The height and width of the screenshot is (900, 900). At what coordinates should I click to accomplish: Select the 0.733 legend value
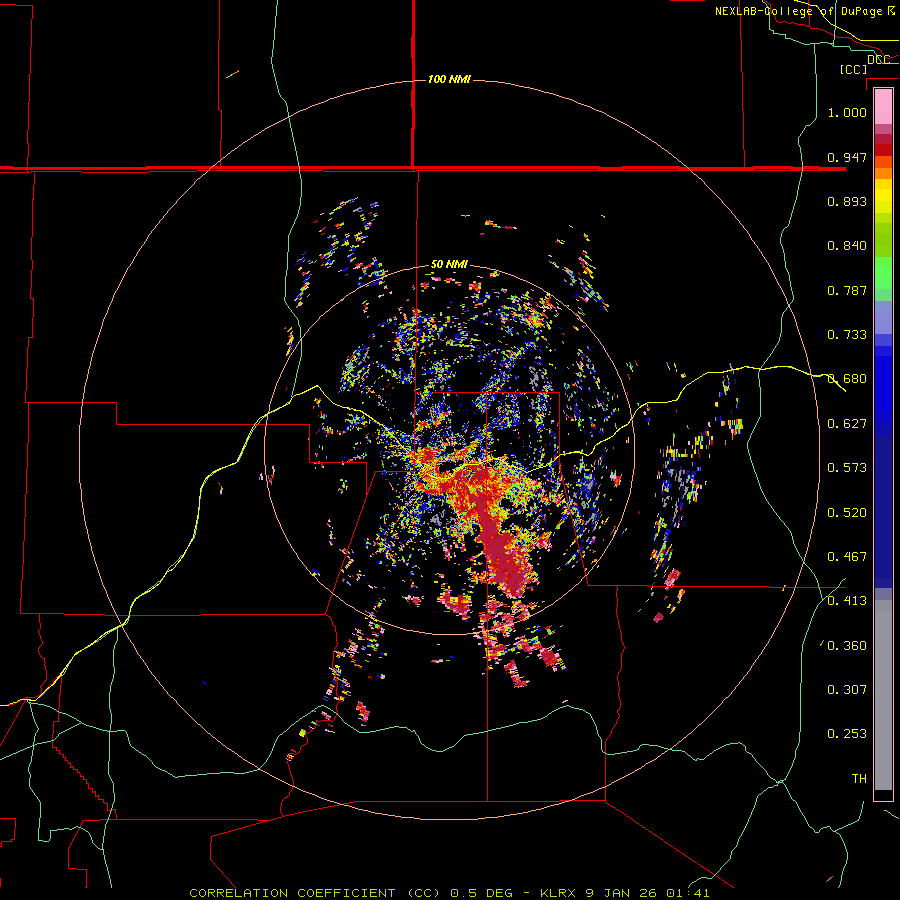(847, 335)
